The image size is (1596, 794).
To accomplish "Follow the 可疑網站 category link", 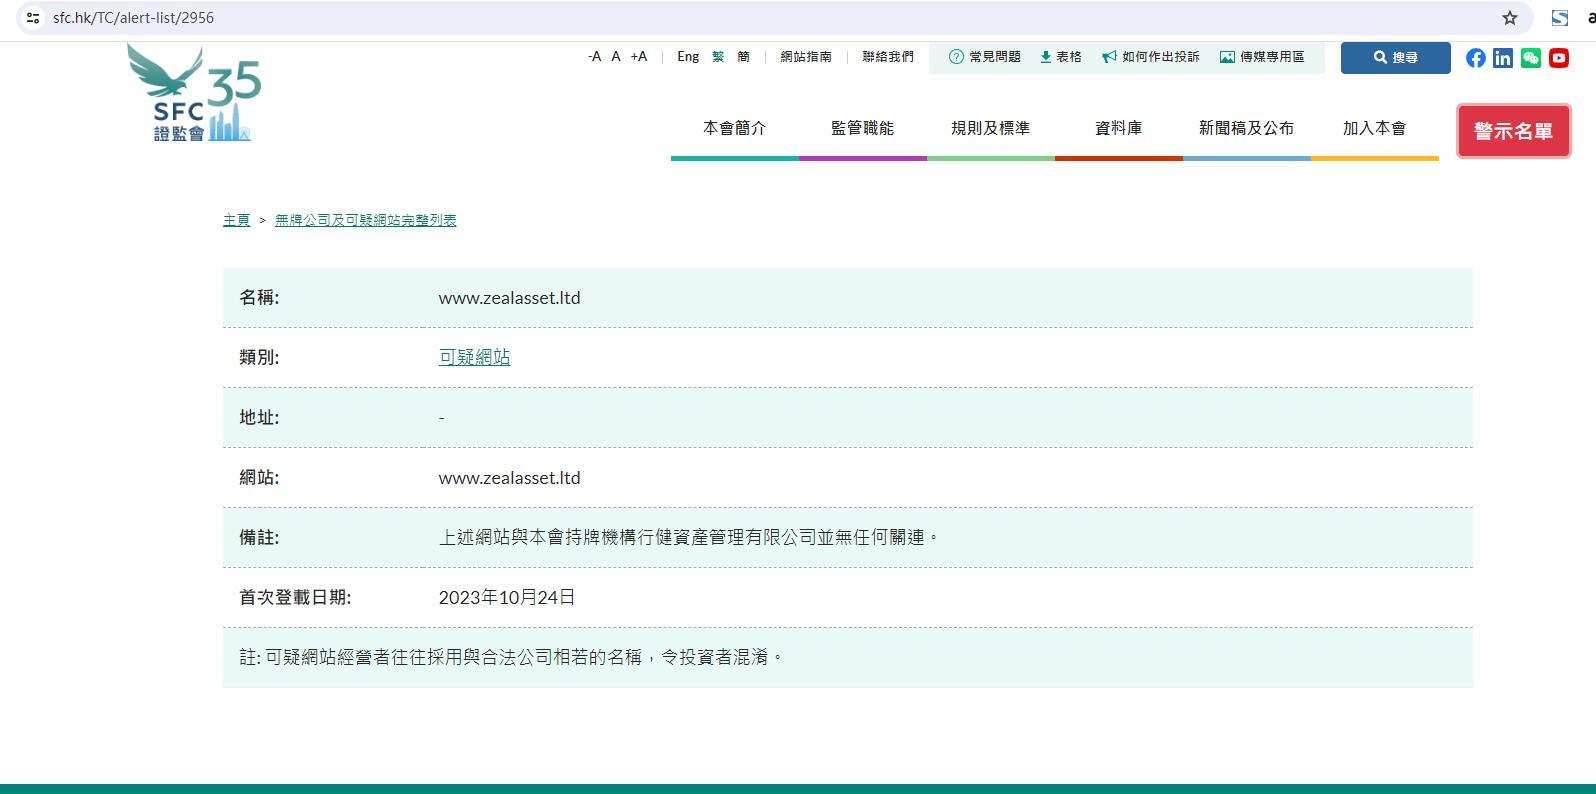I will coord(474,357).
